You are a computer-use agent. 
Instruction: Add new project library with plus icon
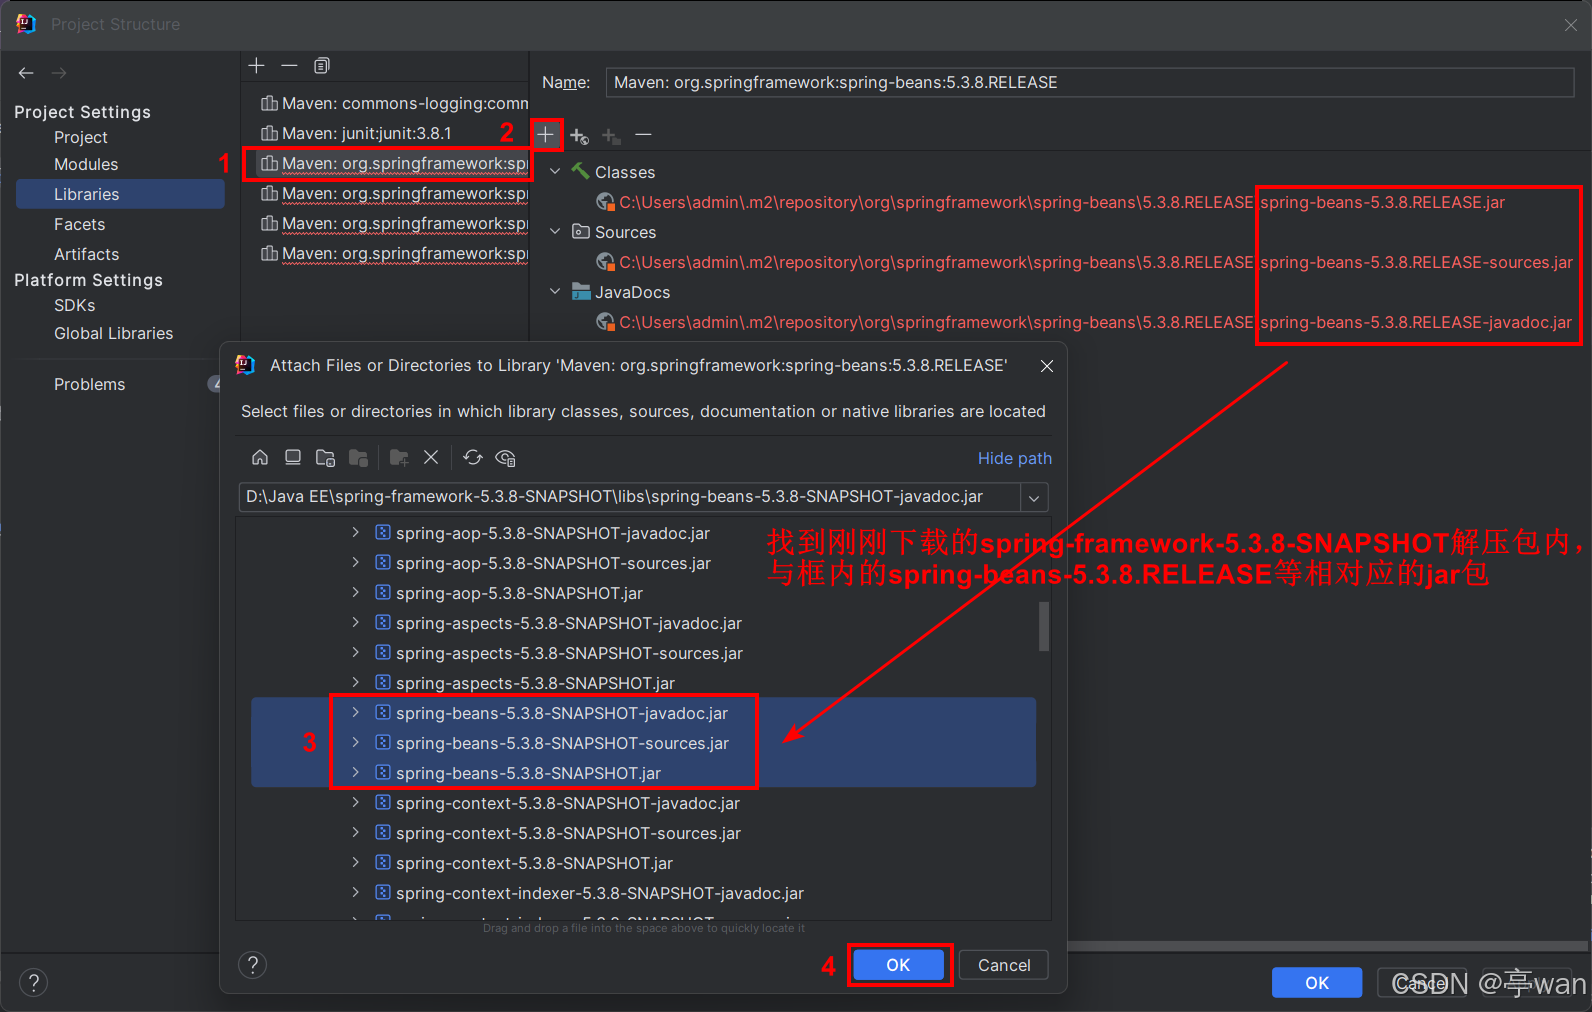point(257,65)
